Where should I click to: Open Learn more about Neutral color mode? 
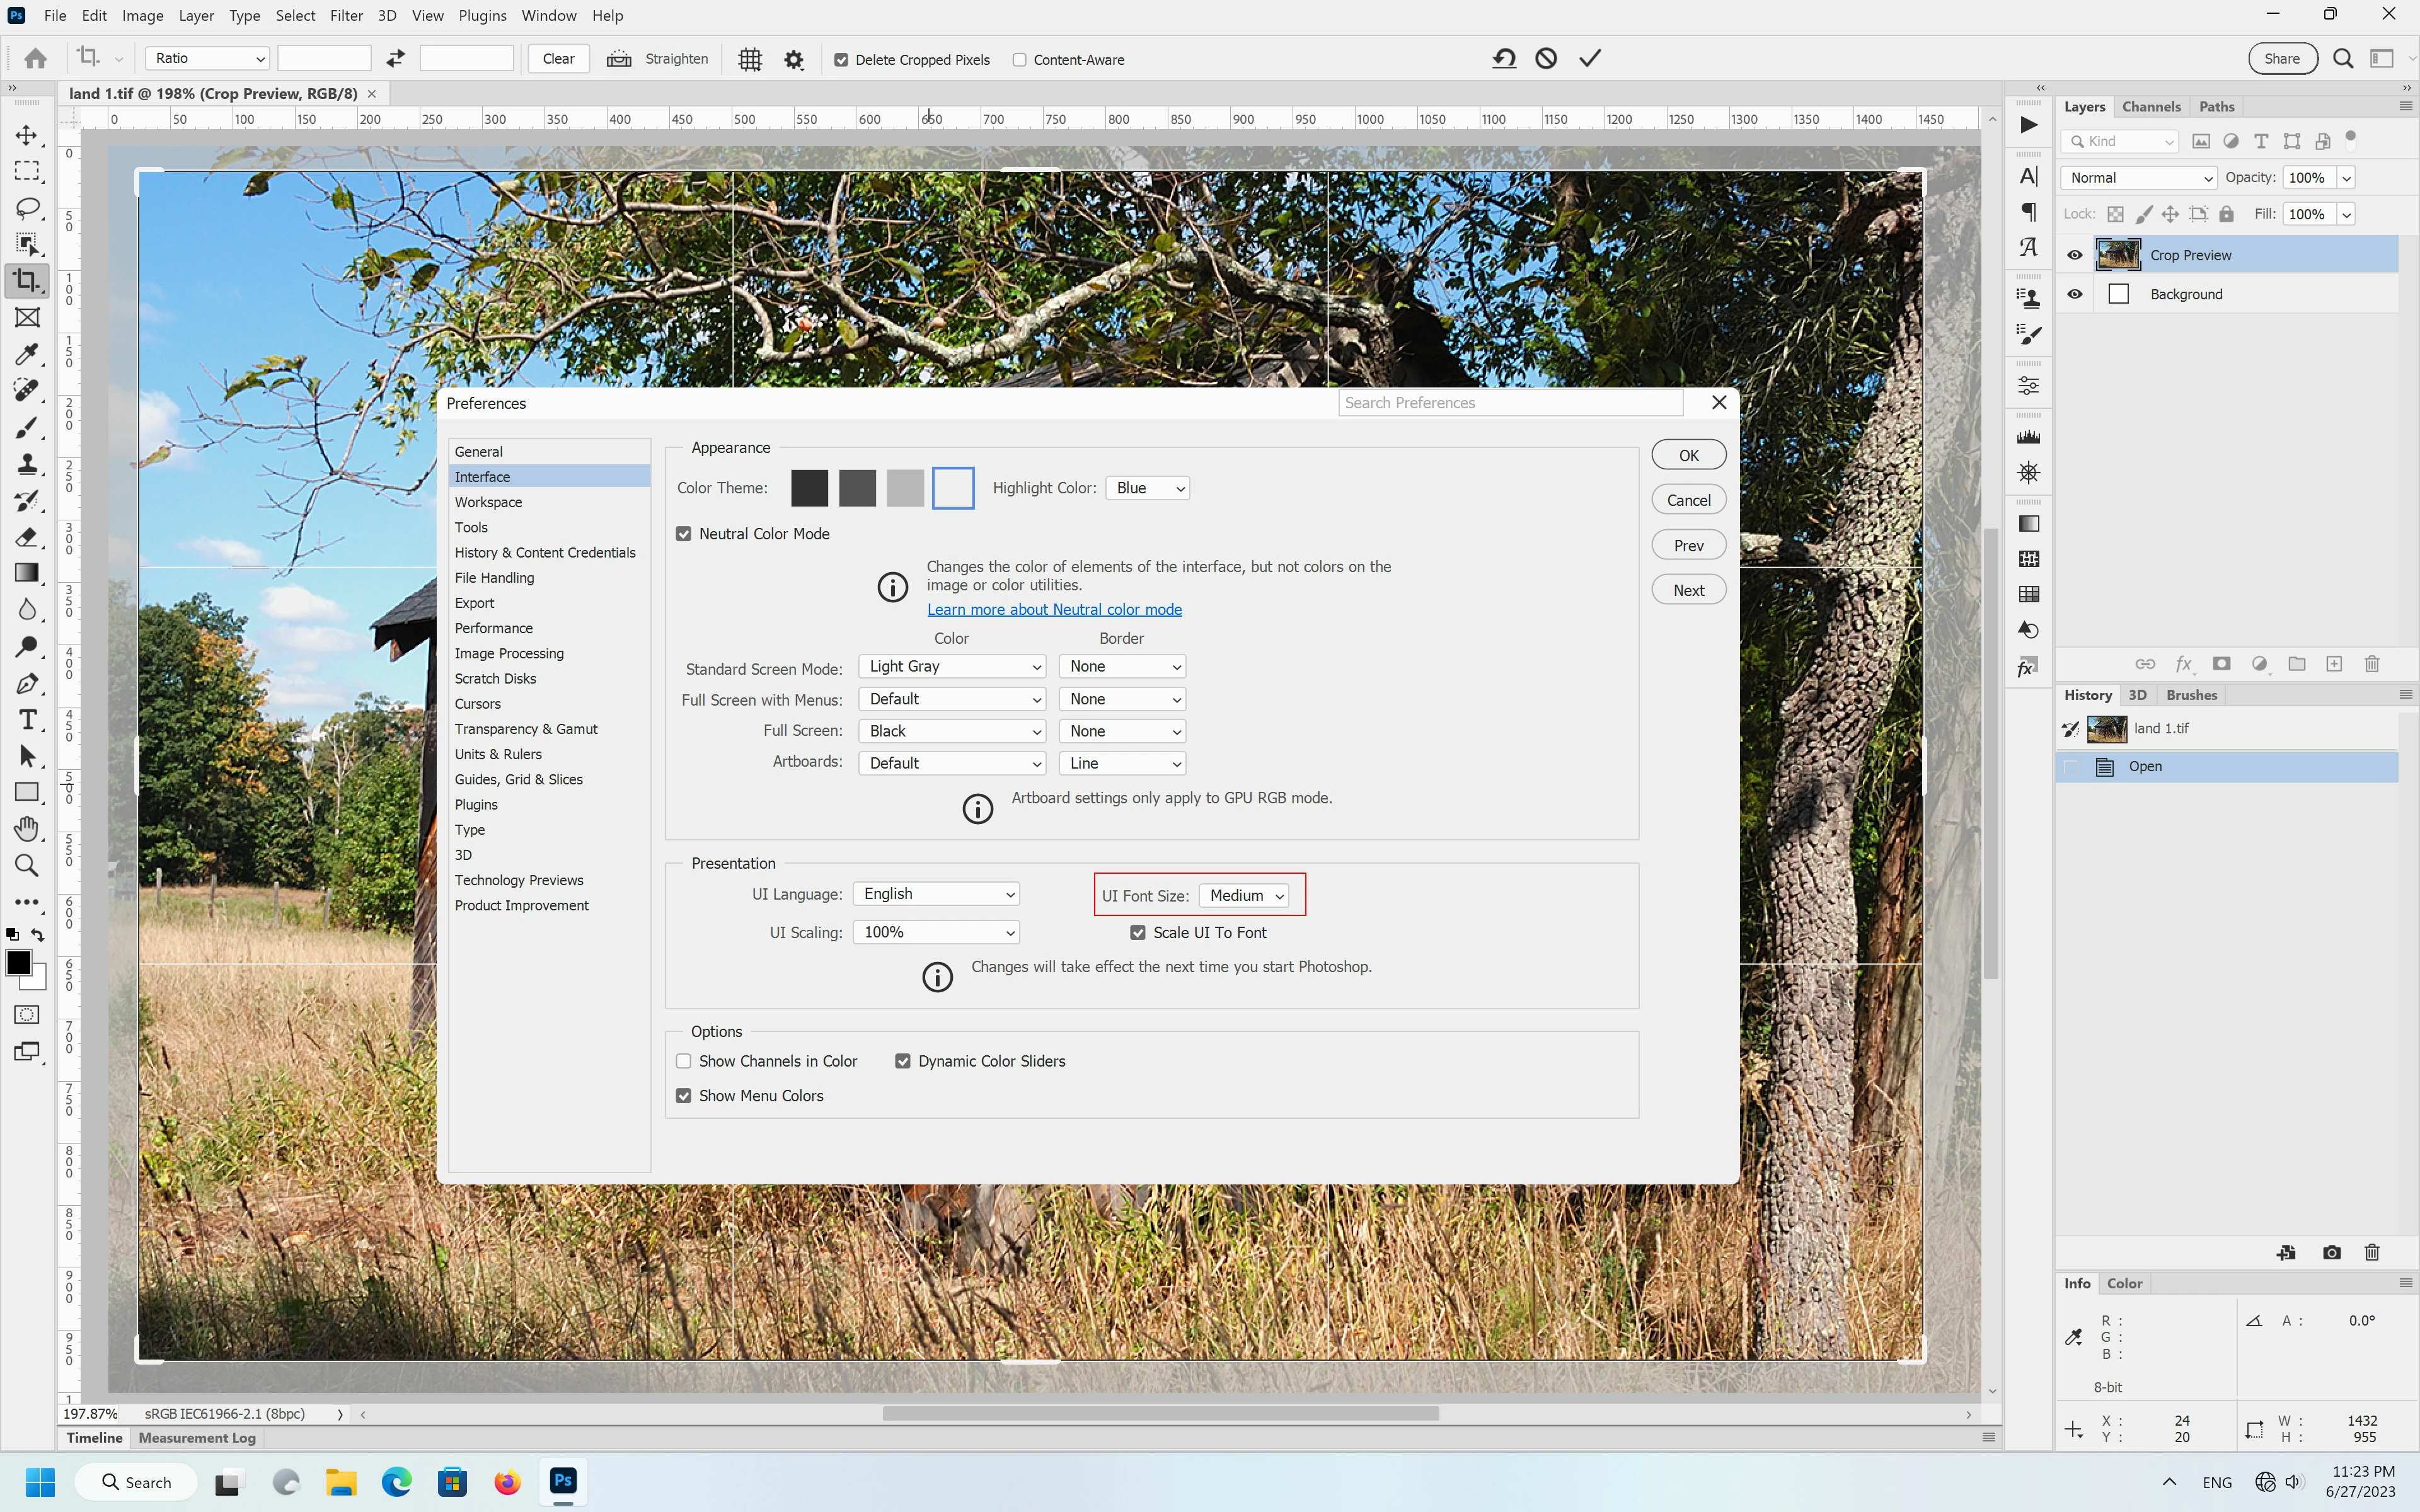tap(1054, 610)
